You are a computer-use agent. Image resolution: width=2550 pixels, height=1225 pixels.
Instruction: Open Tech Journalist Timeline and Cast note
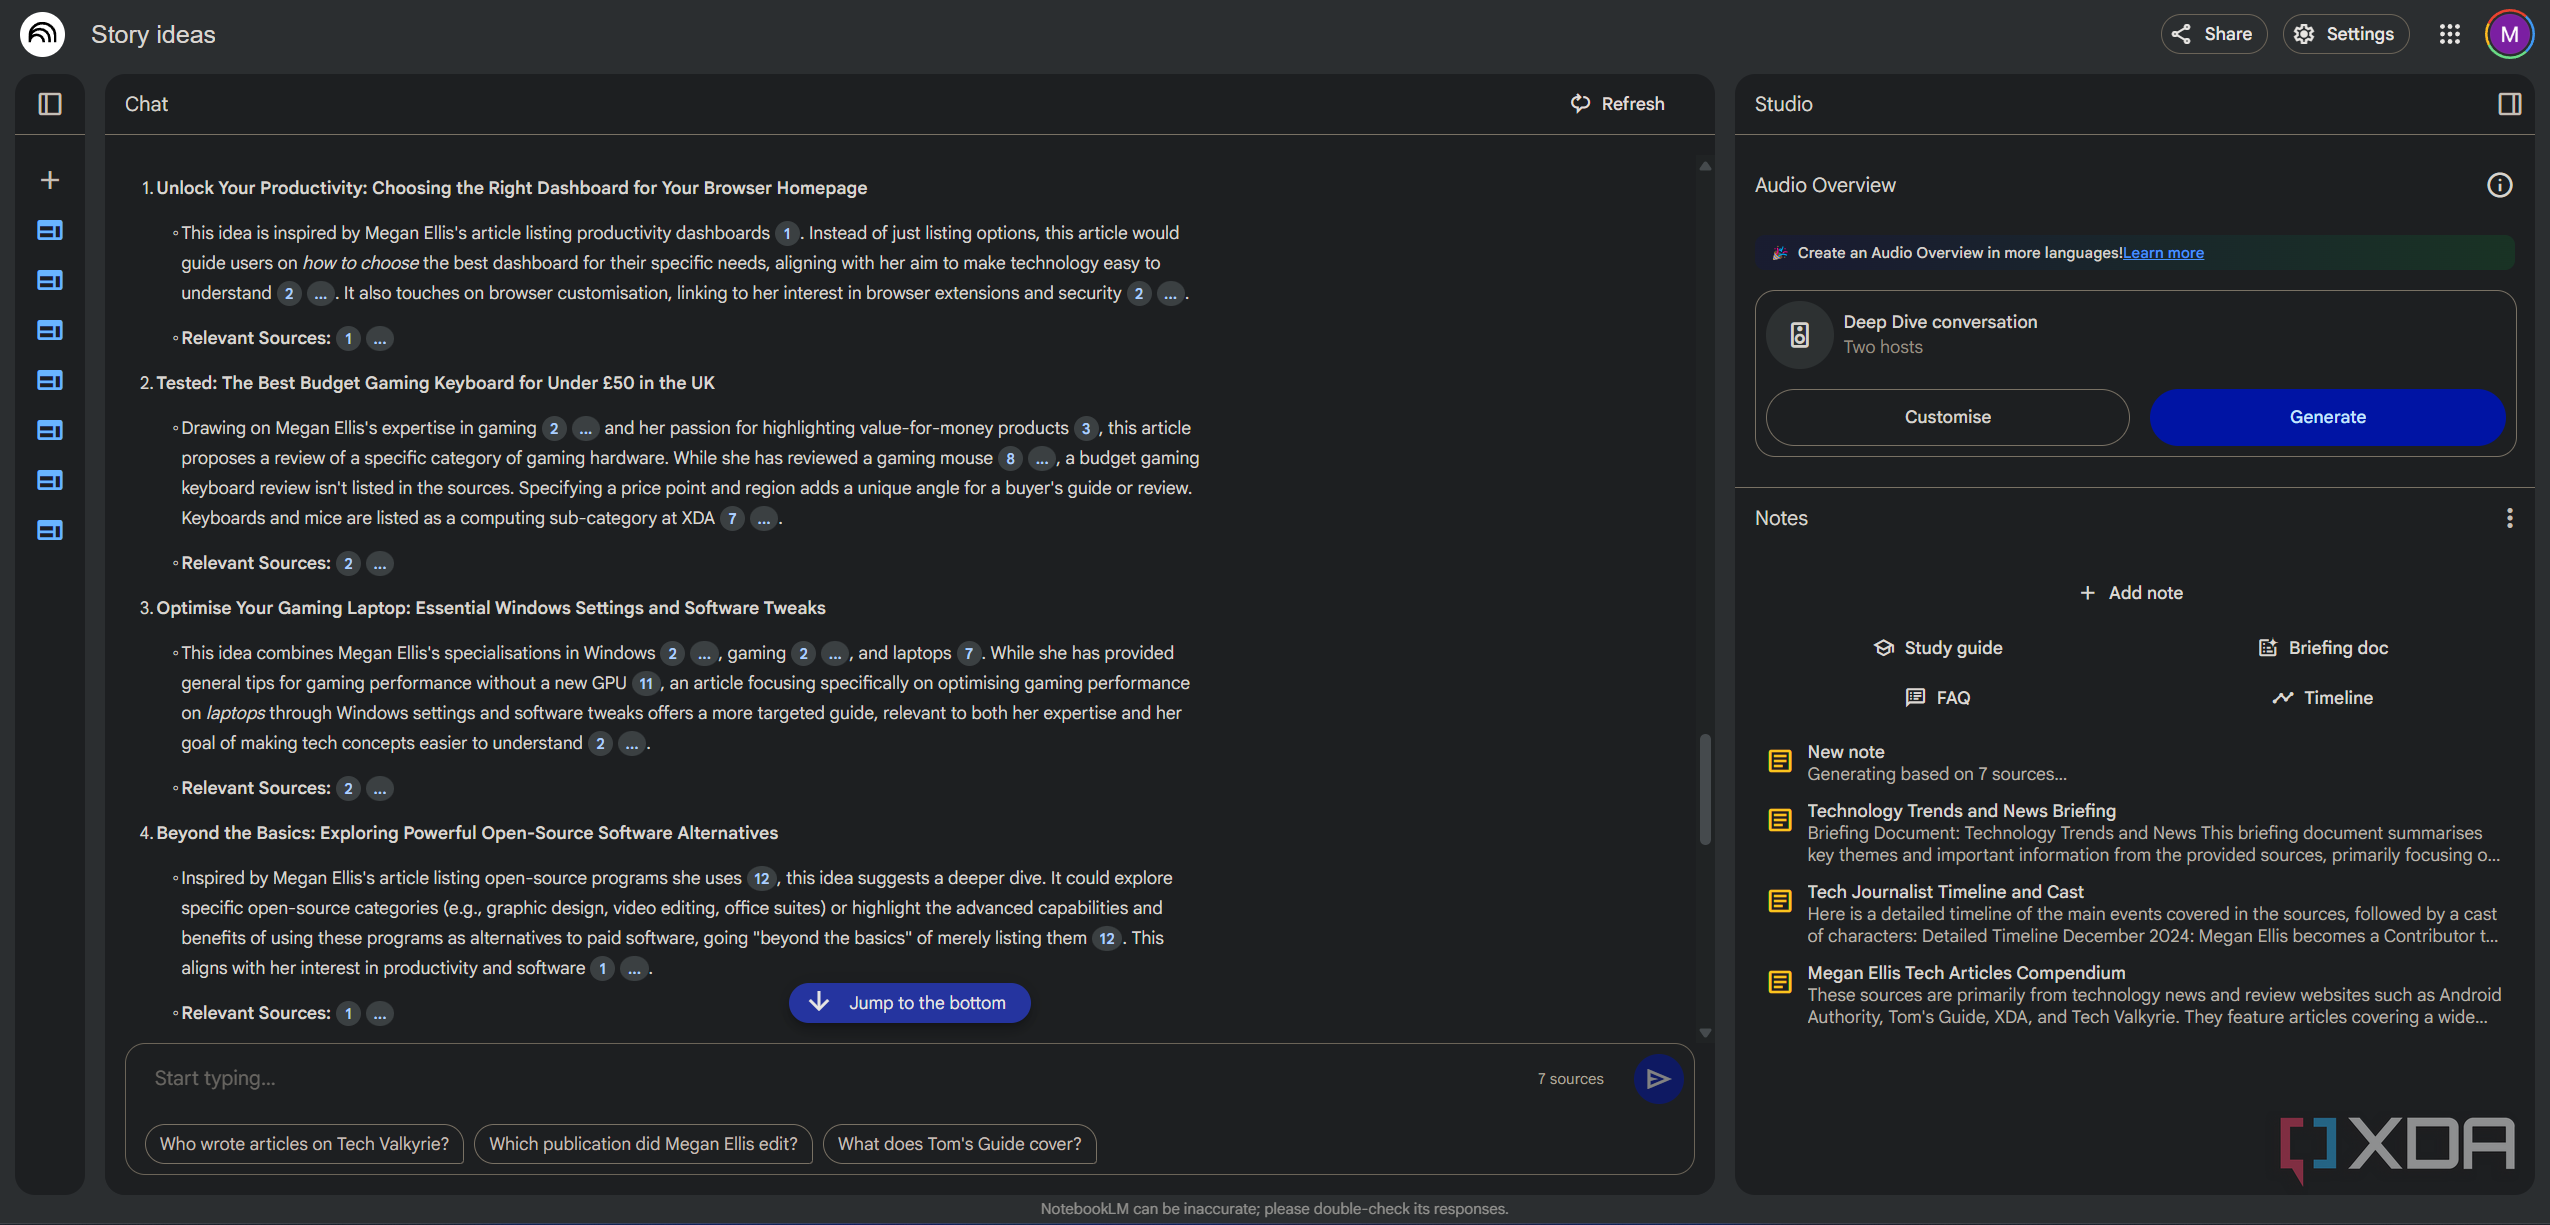(2135, 913)
